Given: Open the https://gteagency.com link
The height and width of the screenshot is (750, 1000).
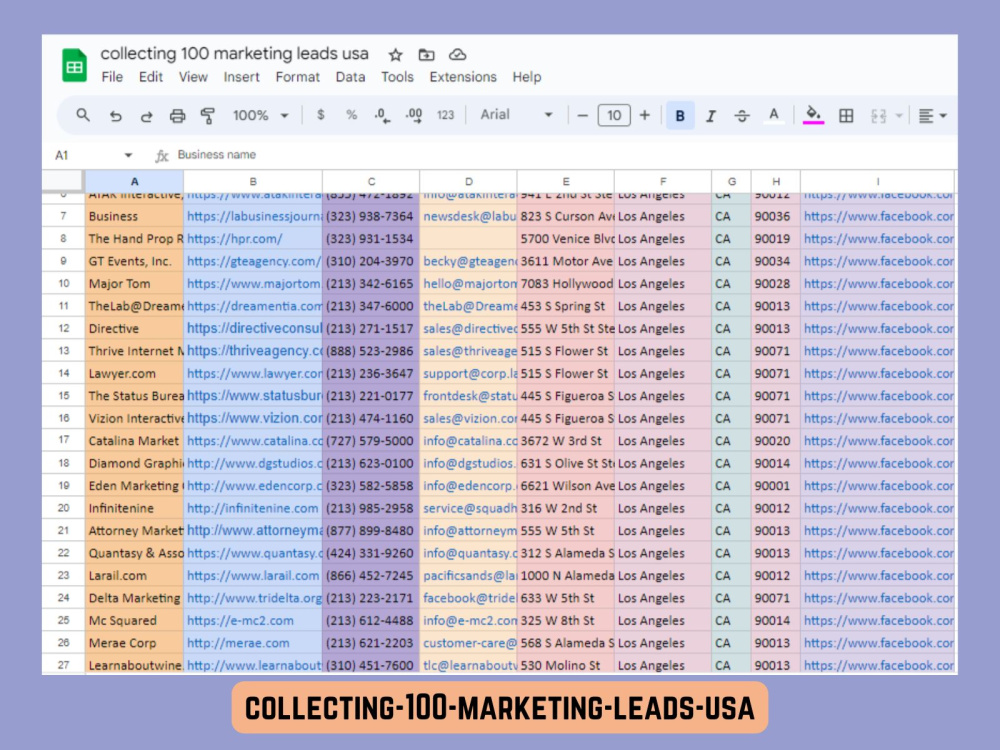Looking at the screenshot, I should [x=254, y=261].
